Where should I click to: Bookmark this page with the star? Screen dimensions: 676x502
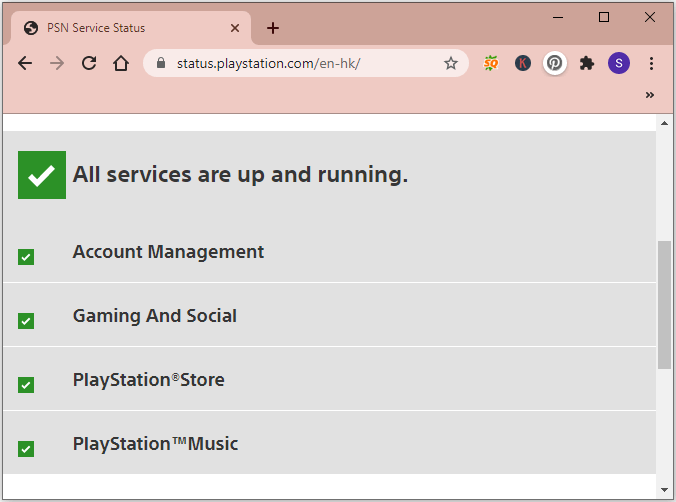[x=451, y=63]
